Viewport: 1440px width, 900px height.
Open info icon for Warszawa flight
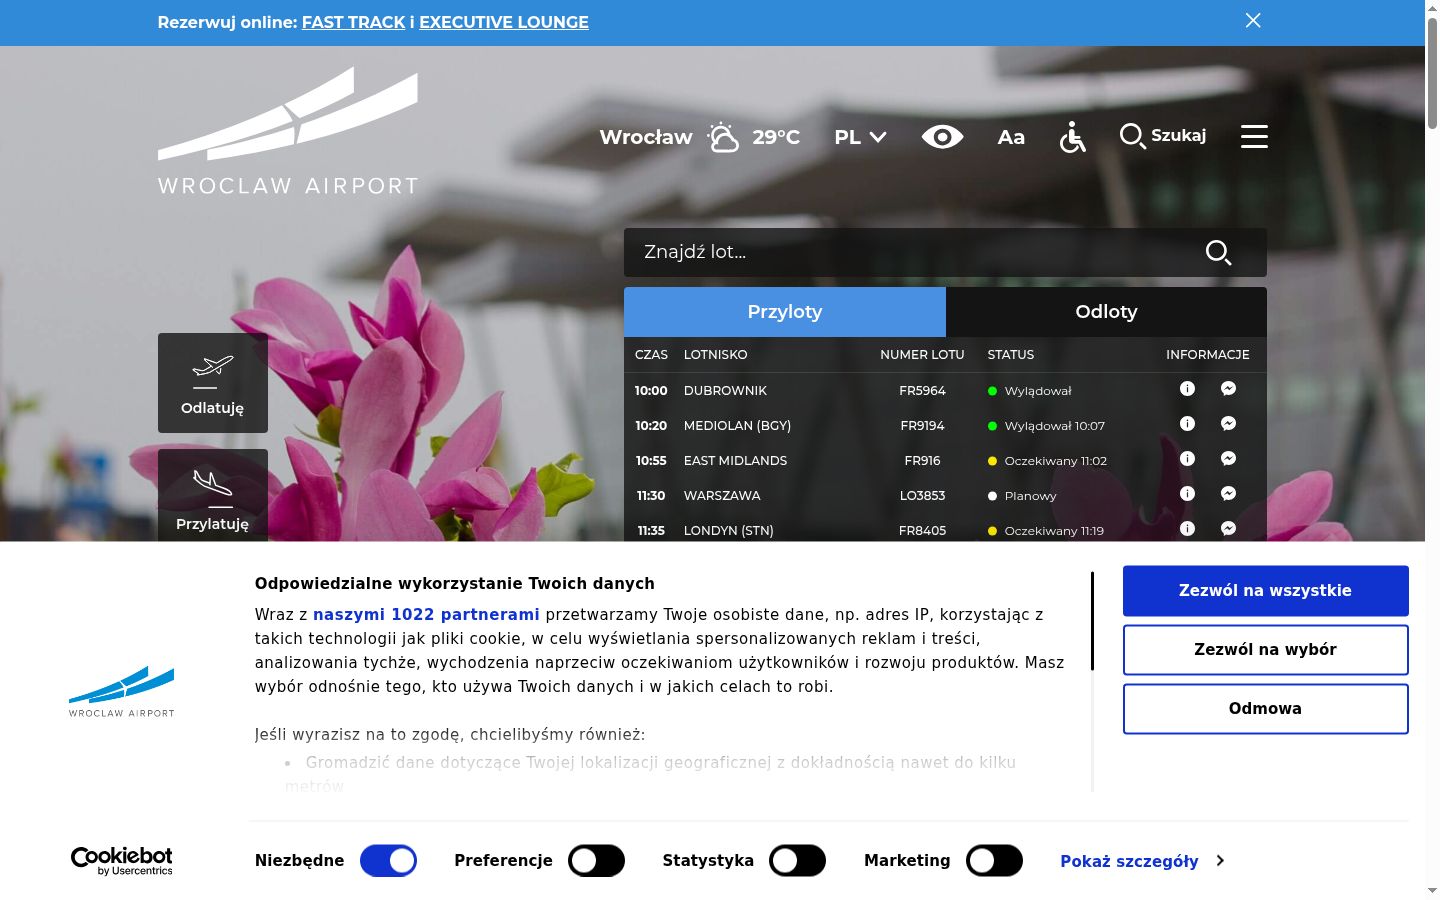(1187, 494)
